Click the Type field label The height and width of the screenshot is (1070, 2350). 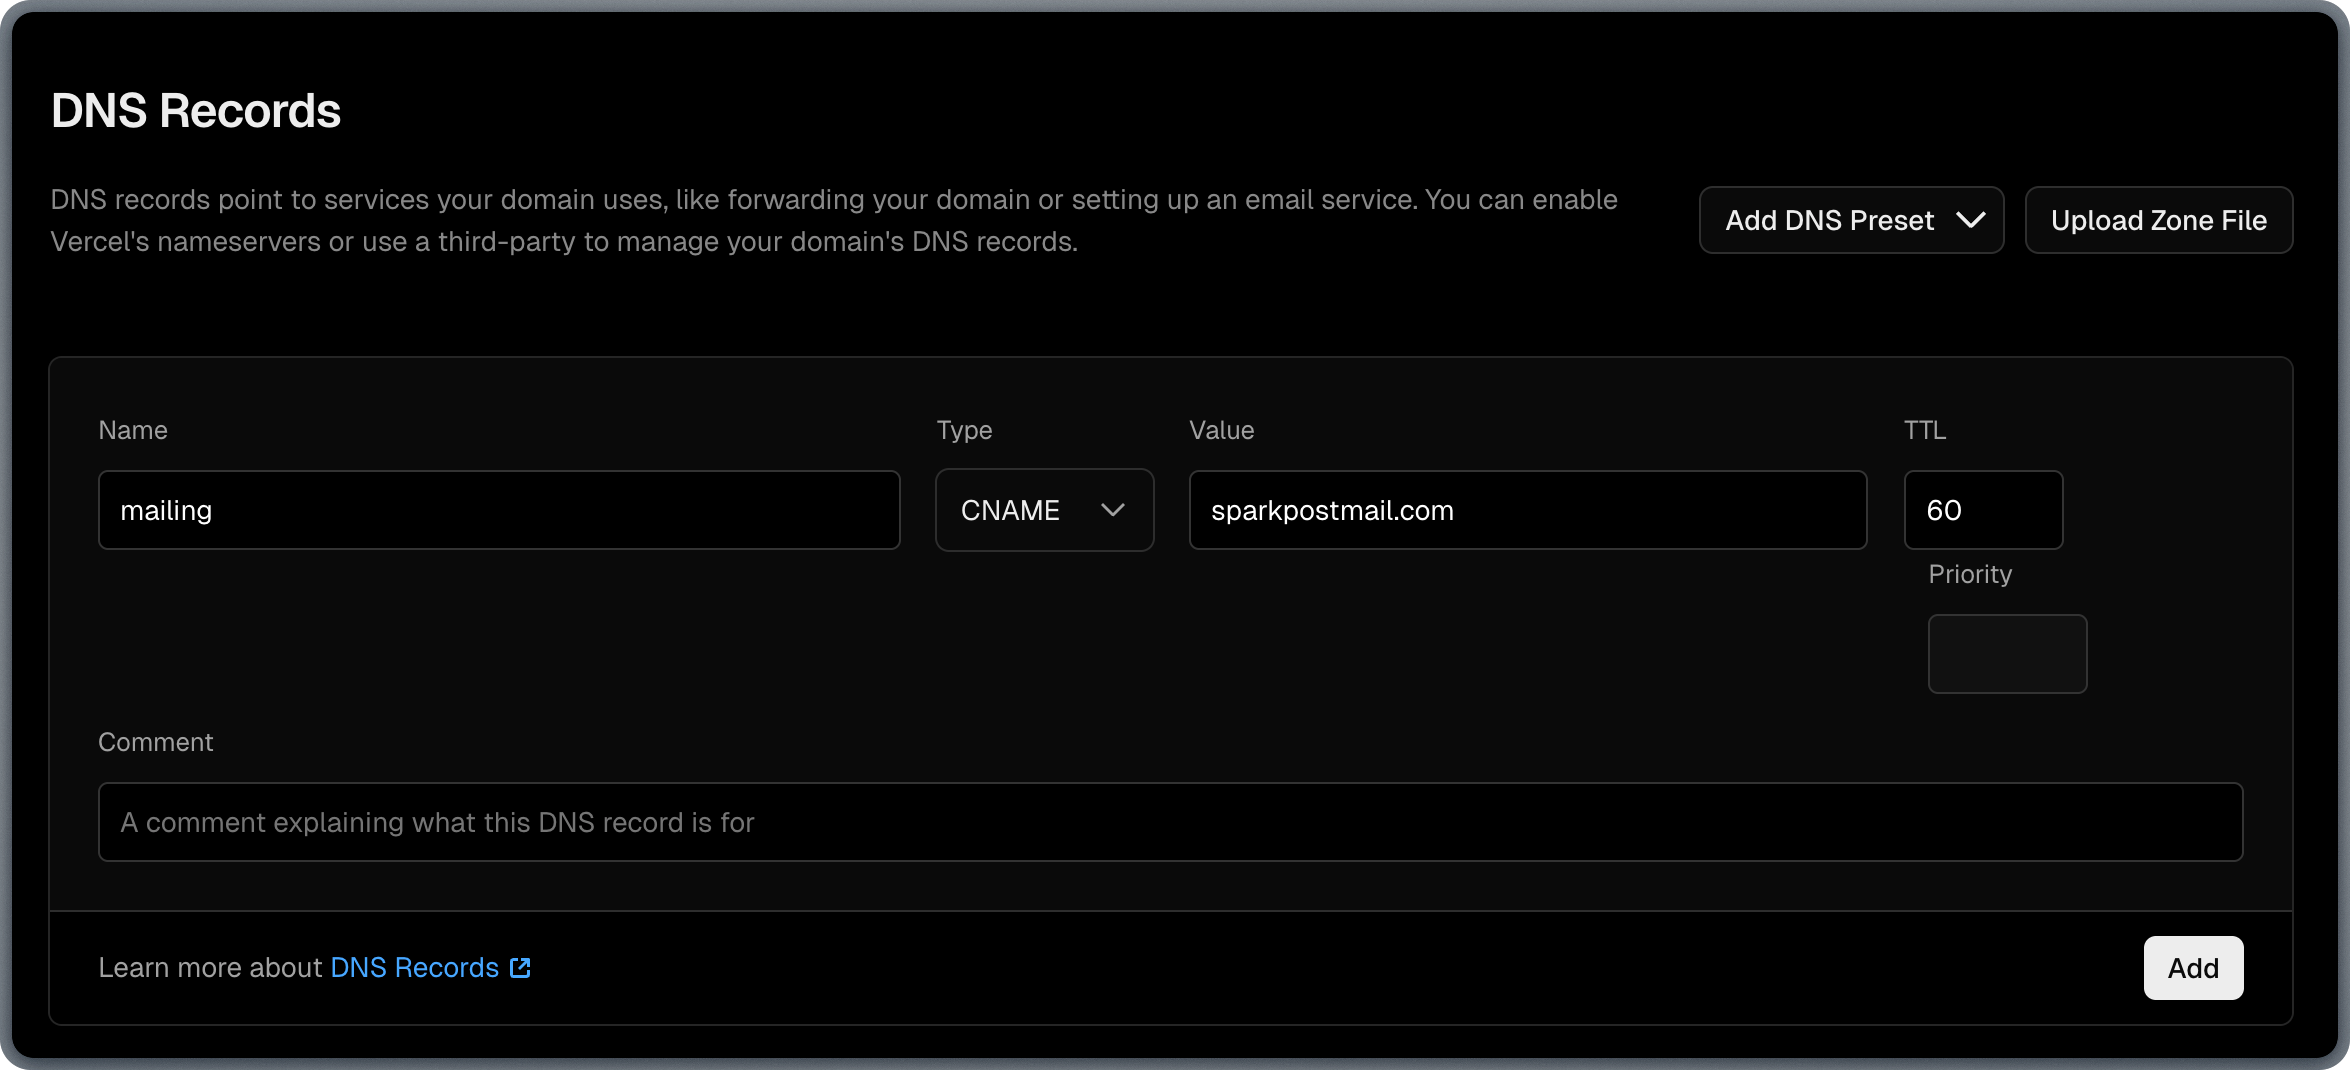(x=964, y=429)
